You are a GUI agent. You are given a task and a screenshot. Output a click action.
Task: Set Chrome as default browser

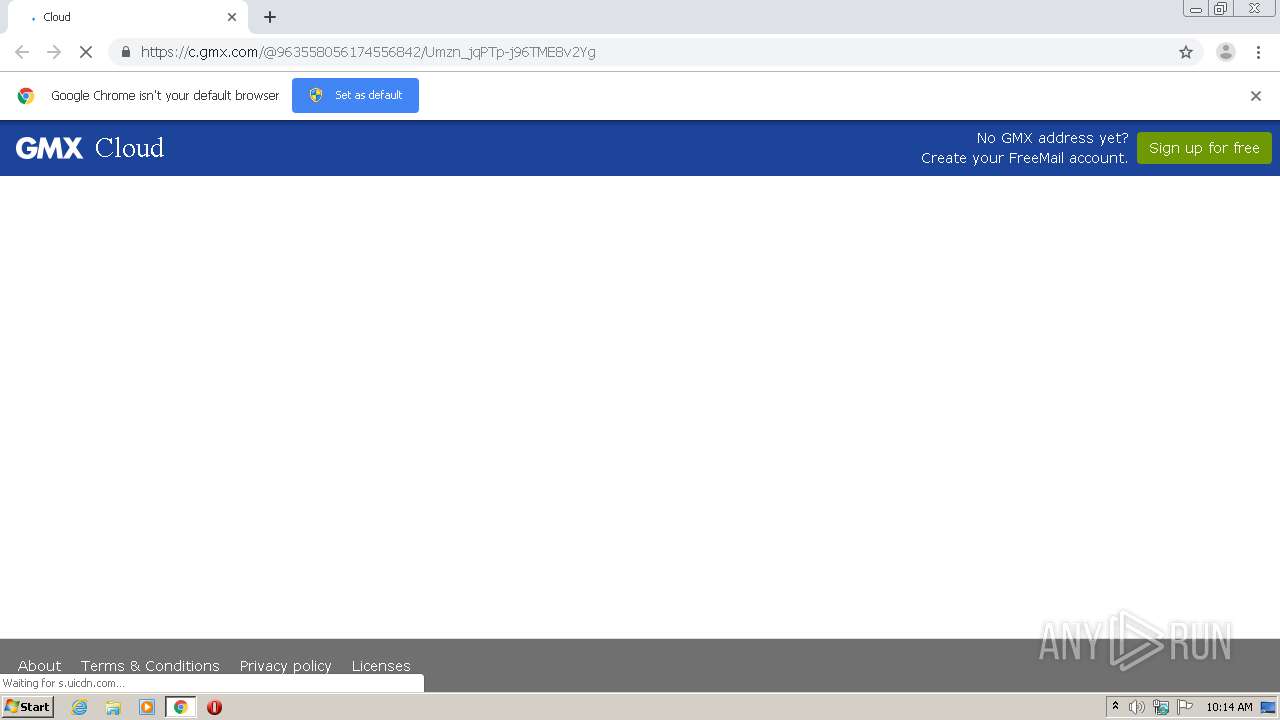pyautogui.click(x=355, y=95)
